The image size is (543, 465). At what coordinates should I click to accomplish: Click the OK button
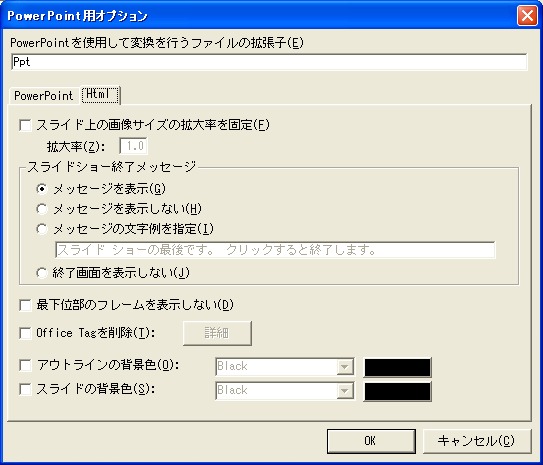[x=371, y=441]
